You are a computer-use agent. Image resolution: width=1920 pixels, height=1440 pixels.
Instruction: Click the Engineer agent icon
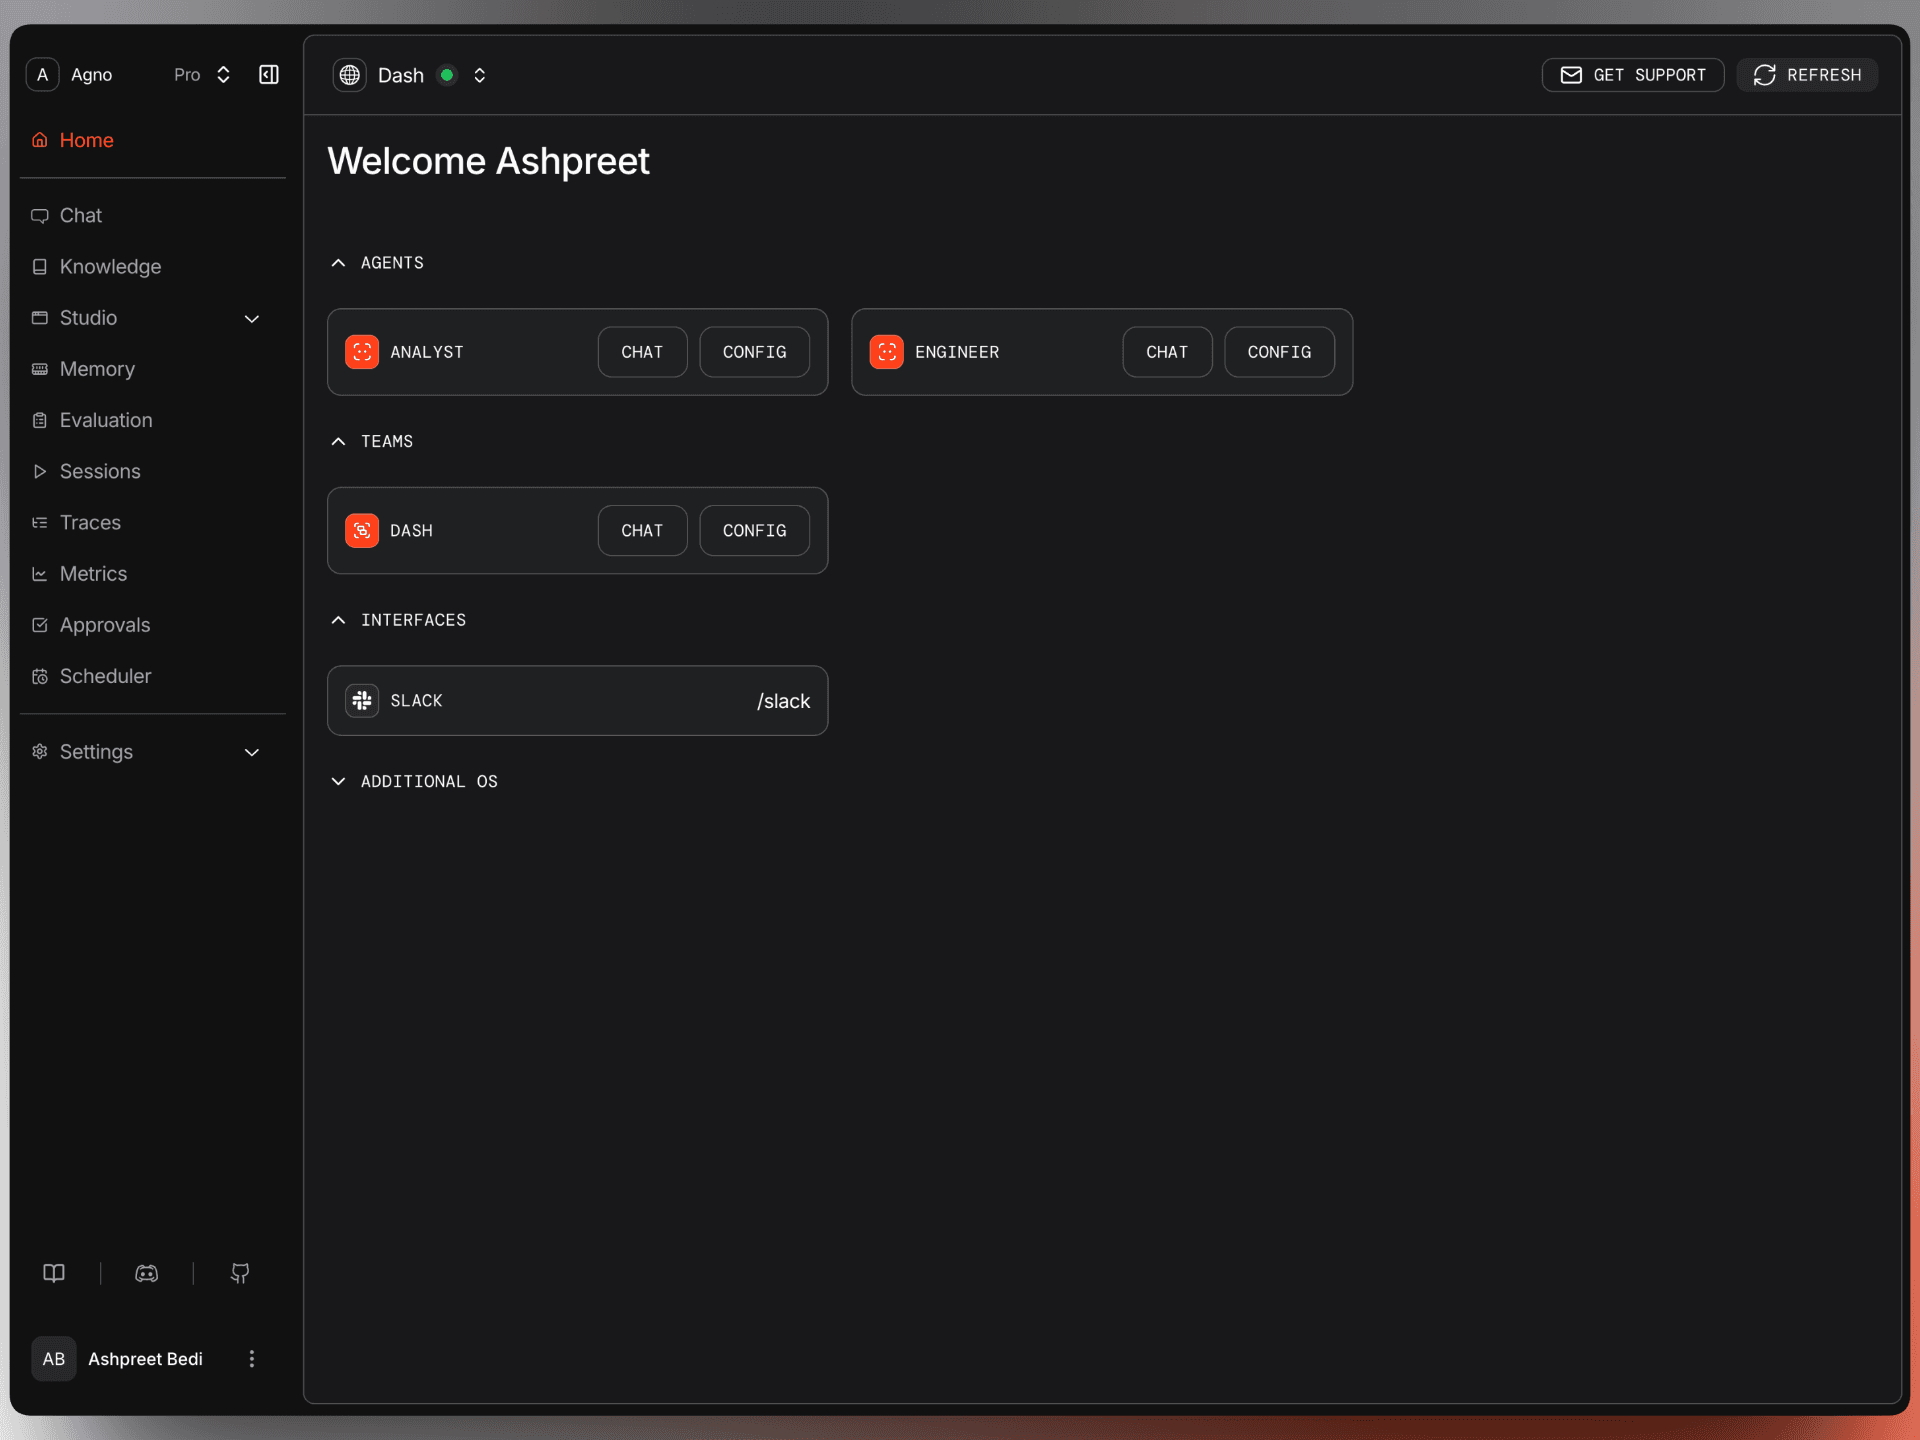click(886, 352)
